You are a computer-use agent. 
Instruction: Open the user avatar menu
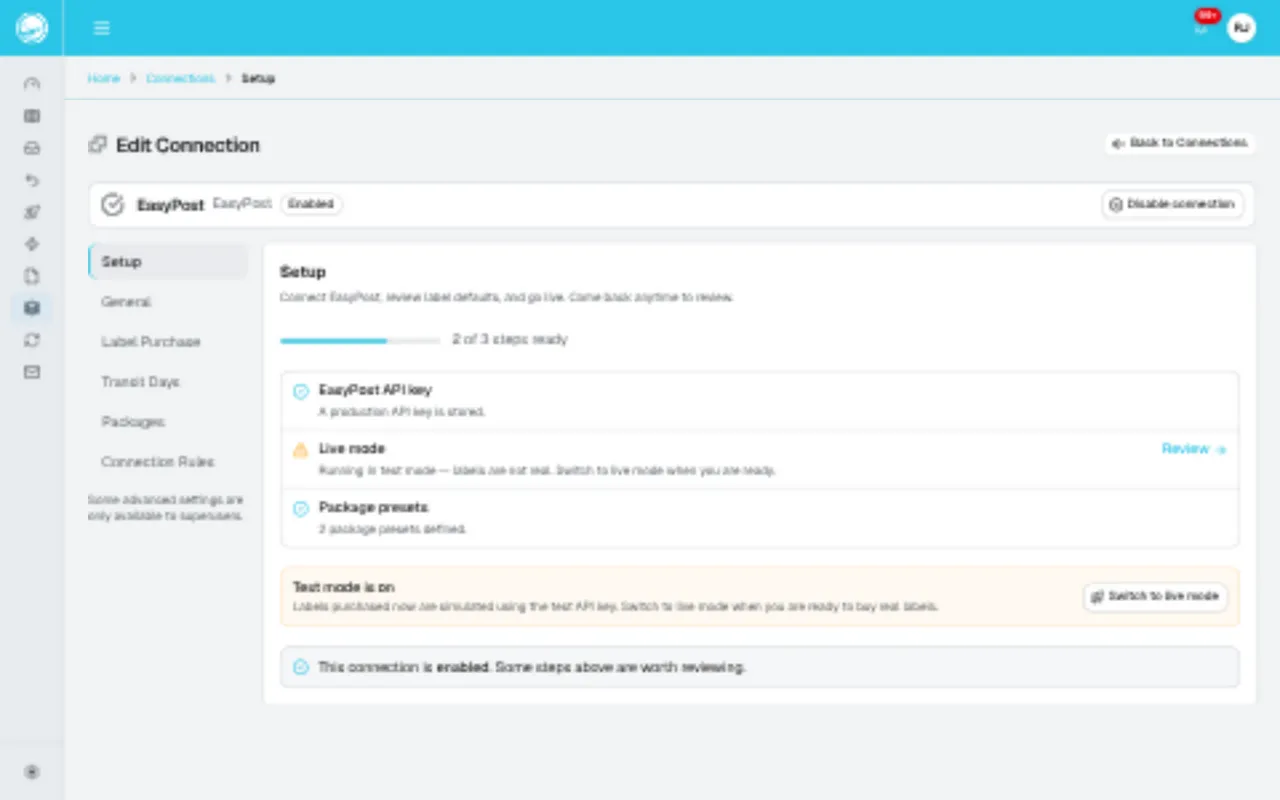1241,28
